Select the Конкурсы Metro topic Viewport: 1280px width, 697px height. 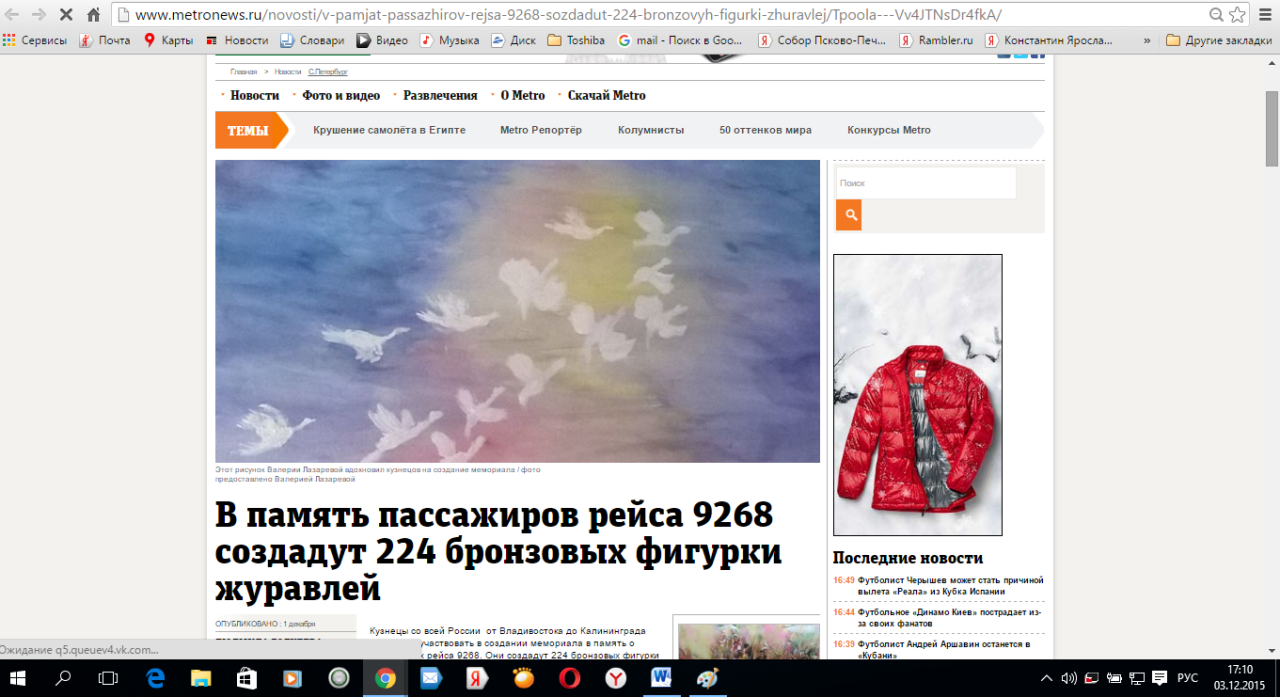tap(889, 130)
